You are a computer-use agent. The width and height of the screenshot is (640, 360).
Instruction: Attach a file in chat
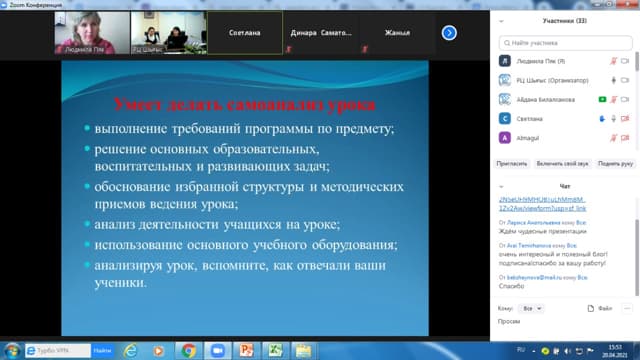[x=600, y=309]
